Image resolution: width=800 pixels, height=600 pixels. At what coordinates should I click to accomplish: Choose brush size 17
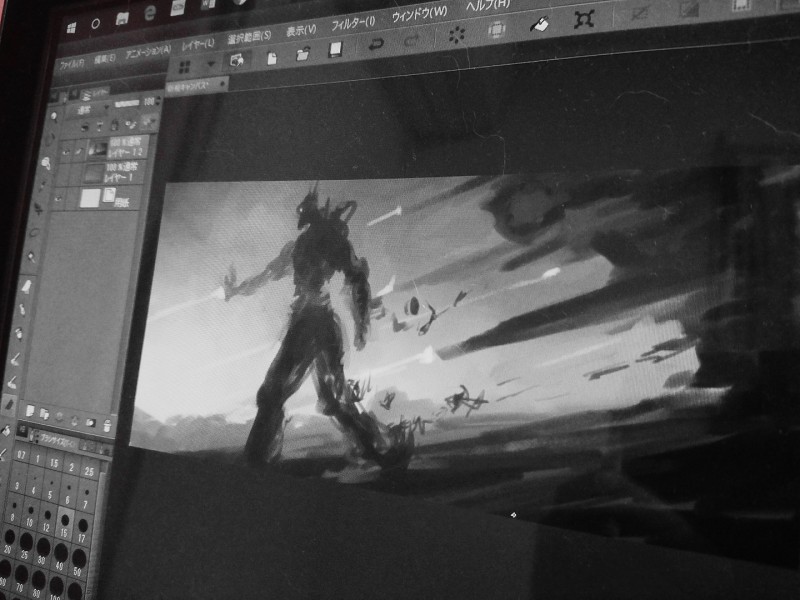(x=83, y=530)
